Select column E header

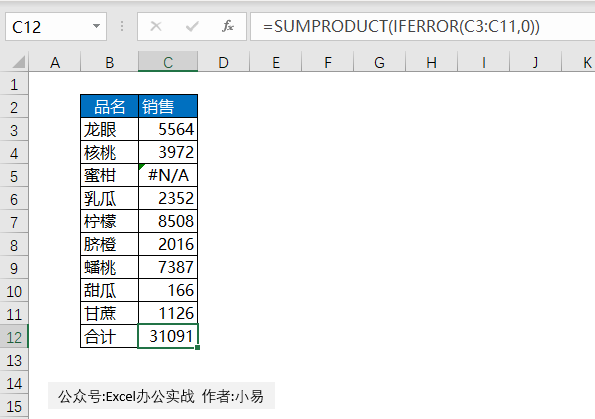pyautogui.click(x=276, y=62)
